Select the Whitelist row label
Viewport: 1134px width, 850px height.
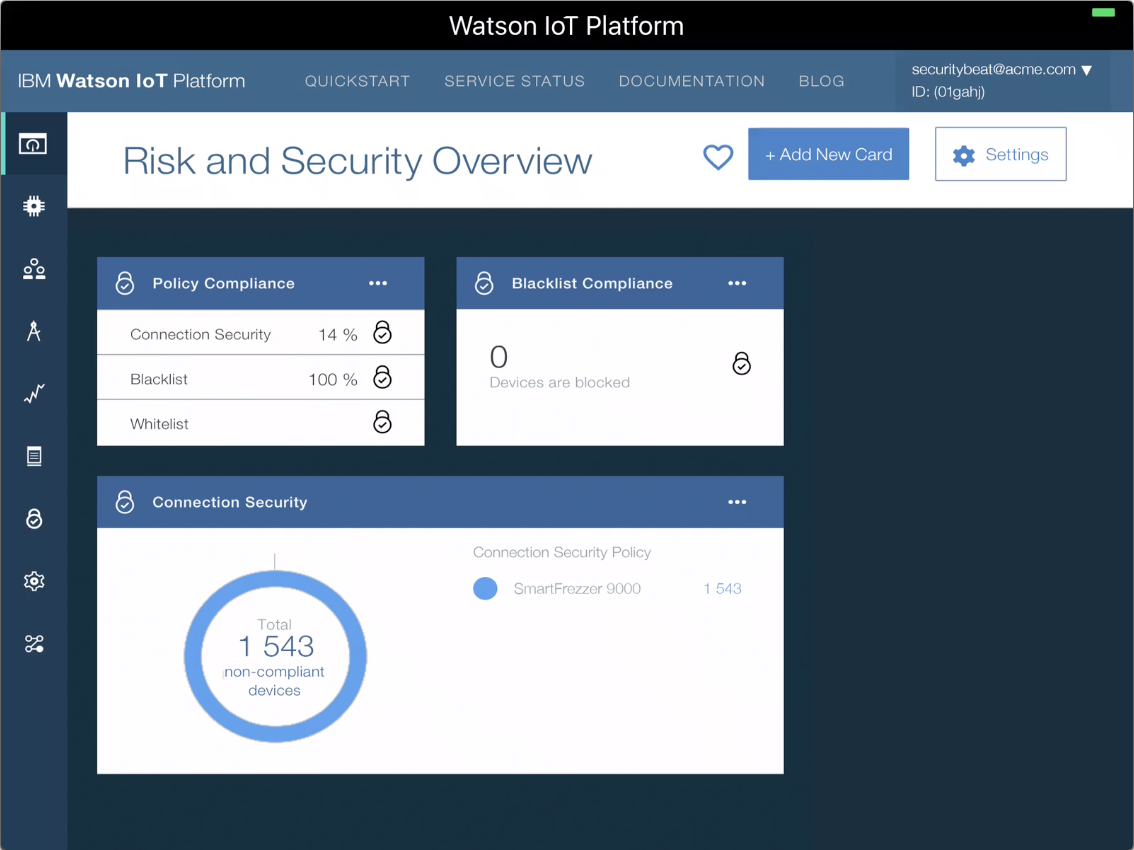159,424
